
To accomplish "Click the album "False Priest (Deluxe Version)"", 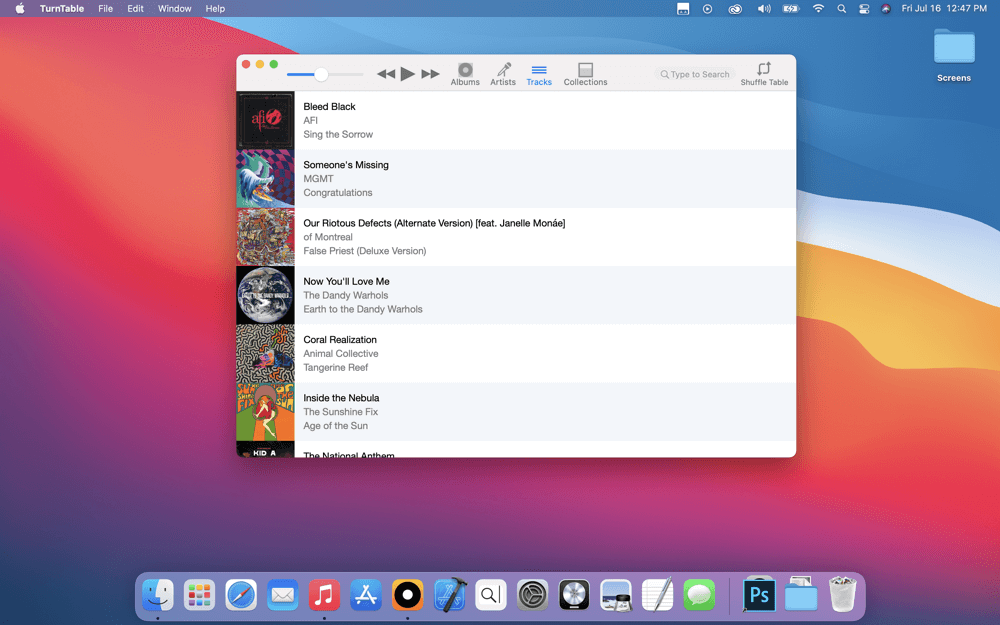I will pyautogui.click(x=365, y=251).
